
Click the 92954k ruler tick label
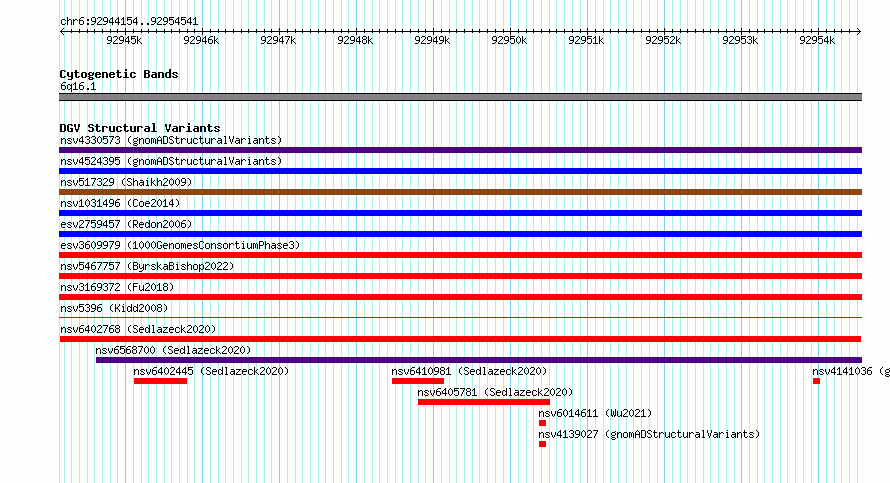(x=817, y=40)
